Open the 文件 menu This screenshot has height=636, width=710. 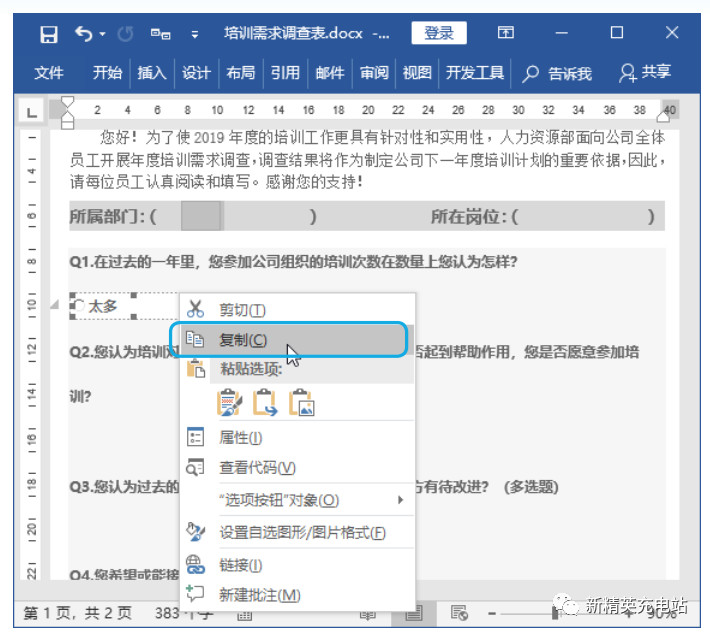click(49, 73)
